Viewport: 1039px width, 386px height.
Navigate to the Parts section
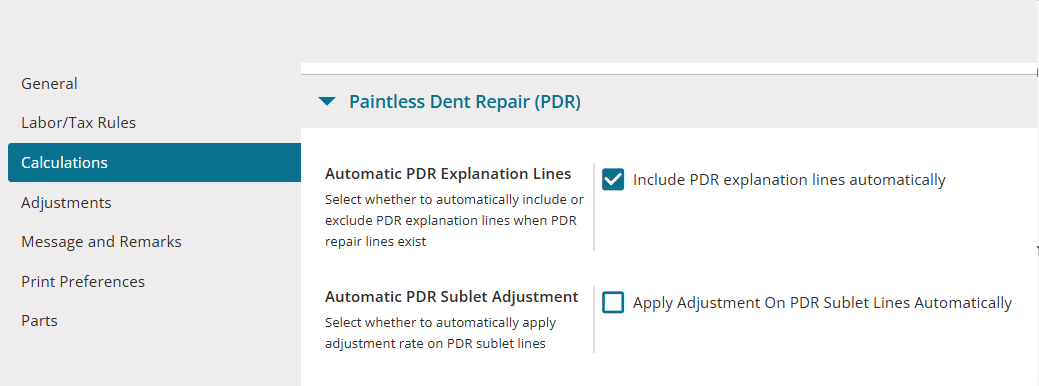pyautogui.click(x=39, y=321)
